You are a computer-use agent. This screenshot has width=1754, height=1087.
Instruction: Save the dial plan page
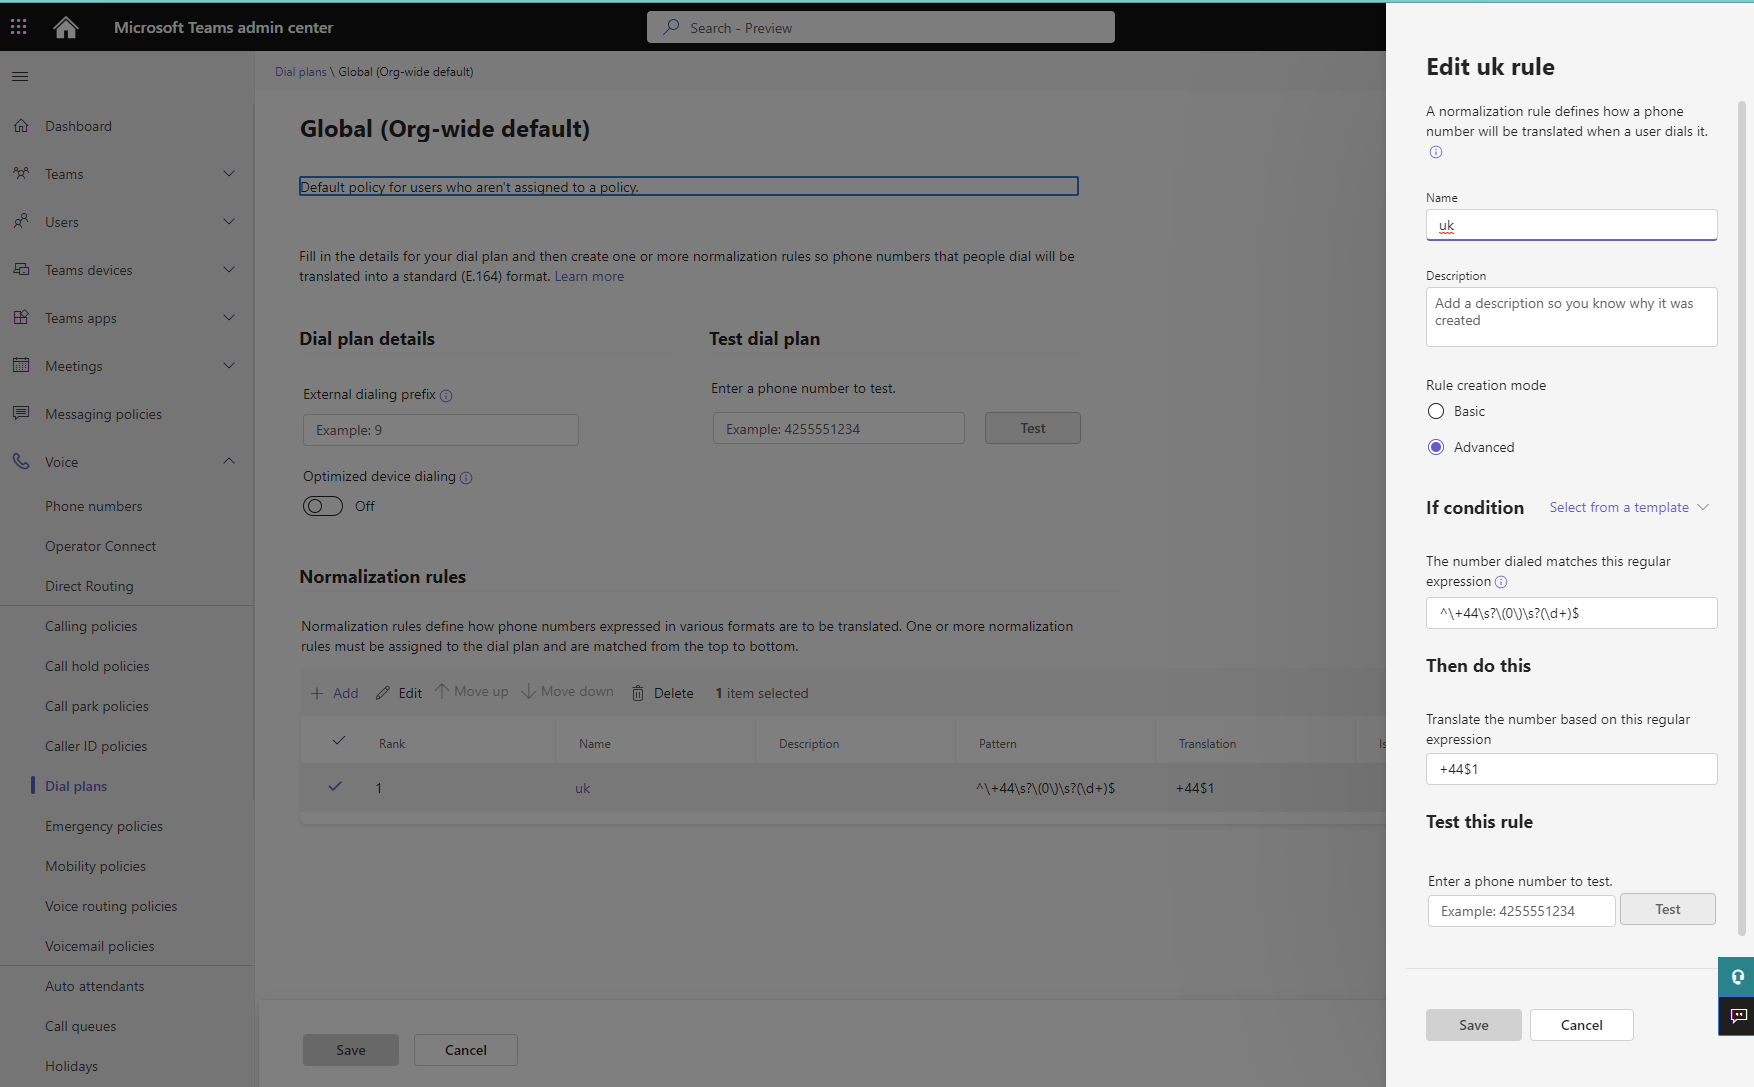coord(351,1050)
